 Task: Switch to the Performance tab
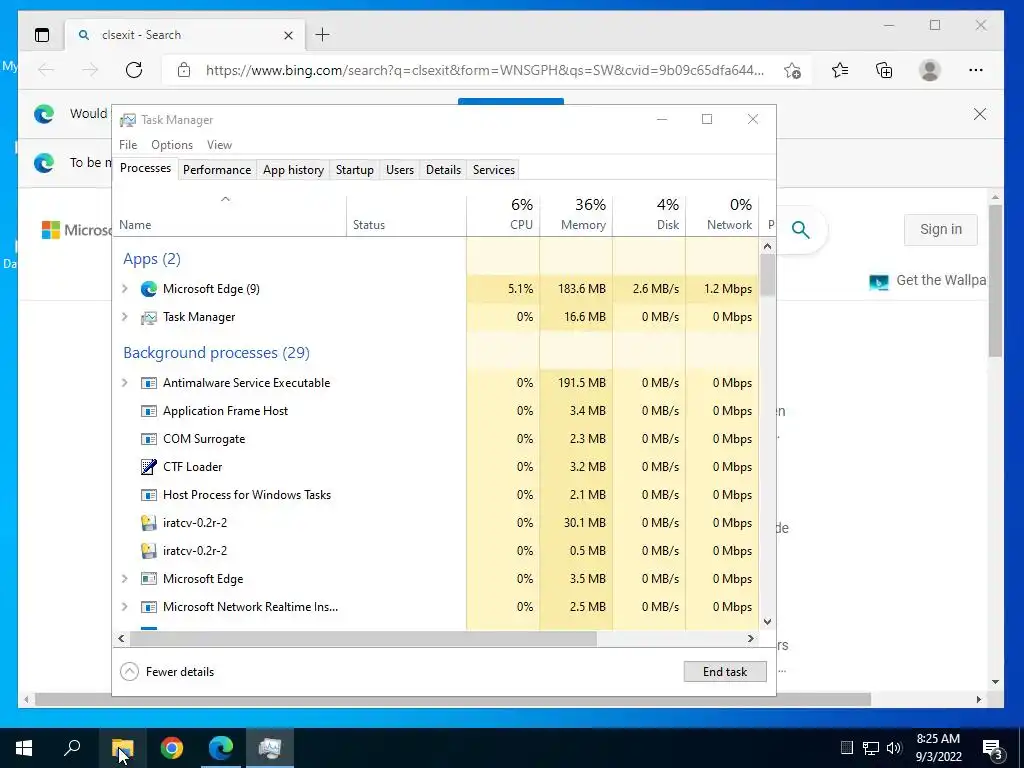[217, 170]
